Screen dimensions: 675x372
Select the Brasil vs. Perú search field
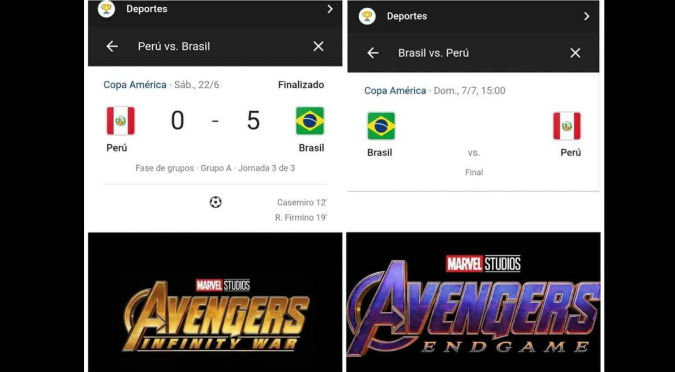pyautogui.click(x=473, y=53)
